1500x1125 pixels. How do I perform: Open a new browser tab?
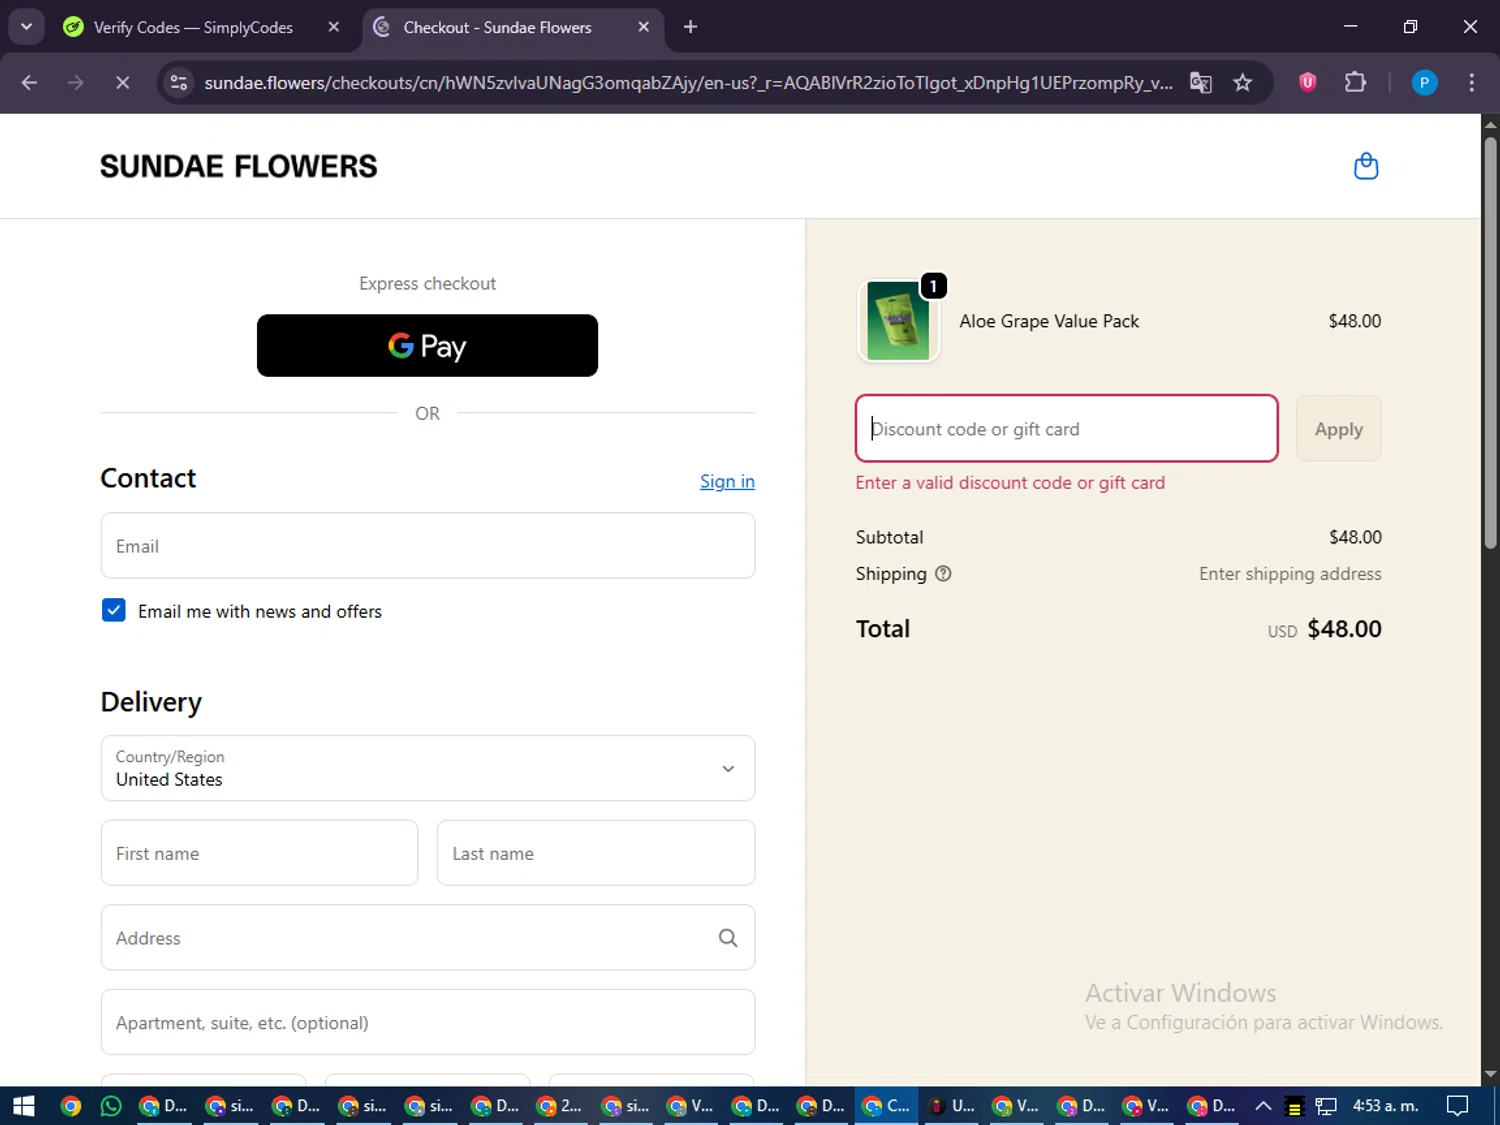pos(690,27)
